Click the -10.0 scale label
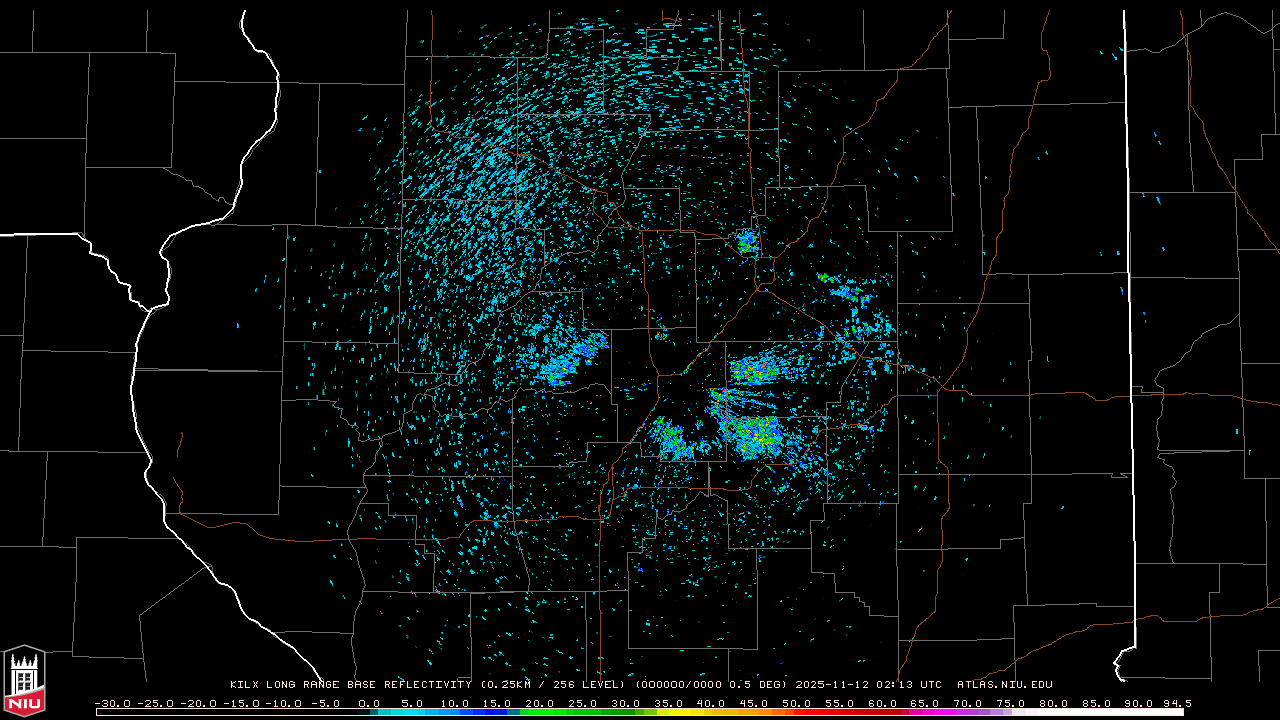The width and height of the screenshot is (1280, 720). [x=284, y=703]
